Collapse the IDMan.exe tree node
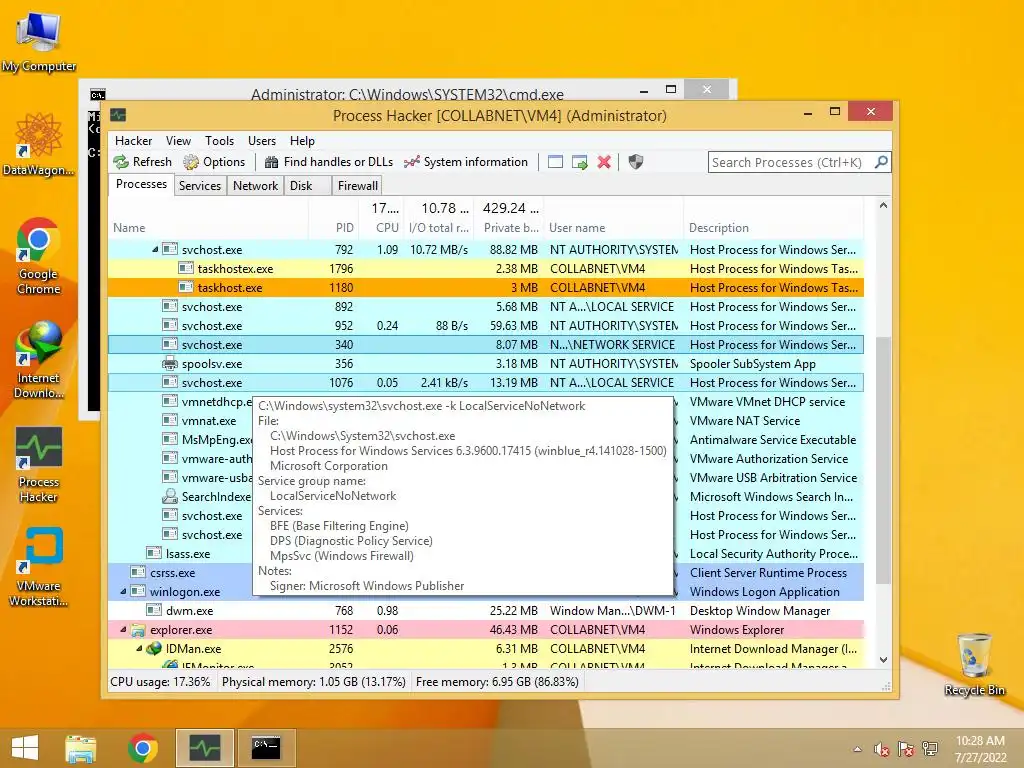Viewport: 1024px width, 768px height. click(x=138, y=648)
